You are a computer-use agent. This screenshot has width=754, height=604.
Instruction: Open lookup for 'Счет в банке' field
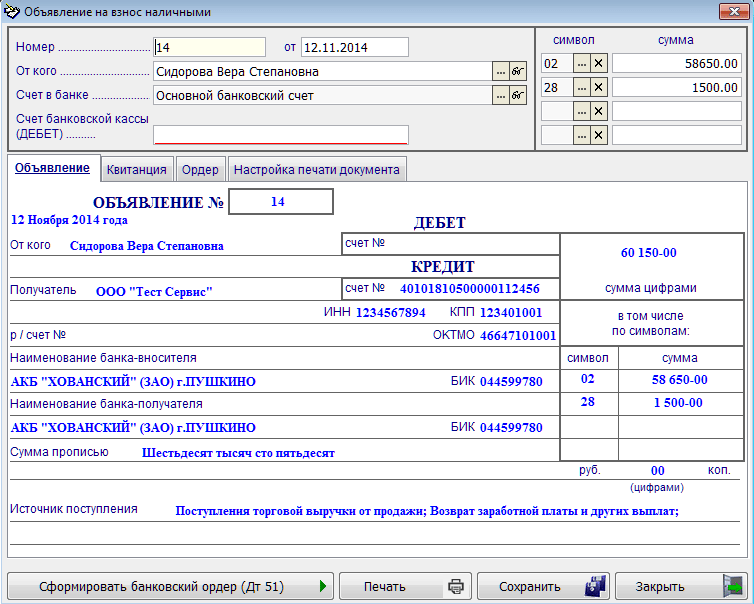[x=501, y=95]
